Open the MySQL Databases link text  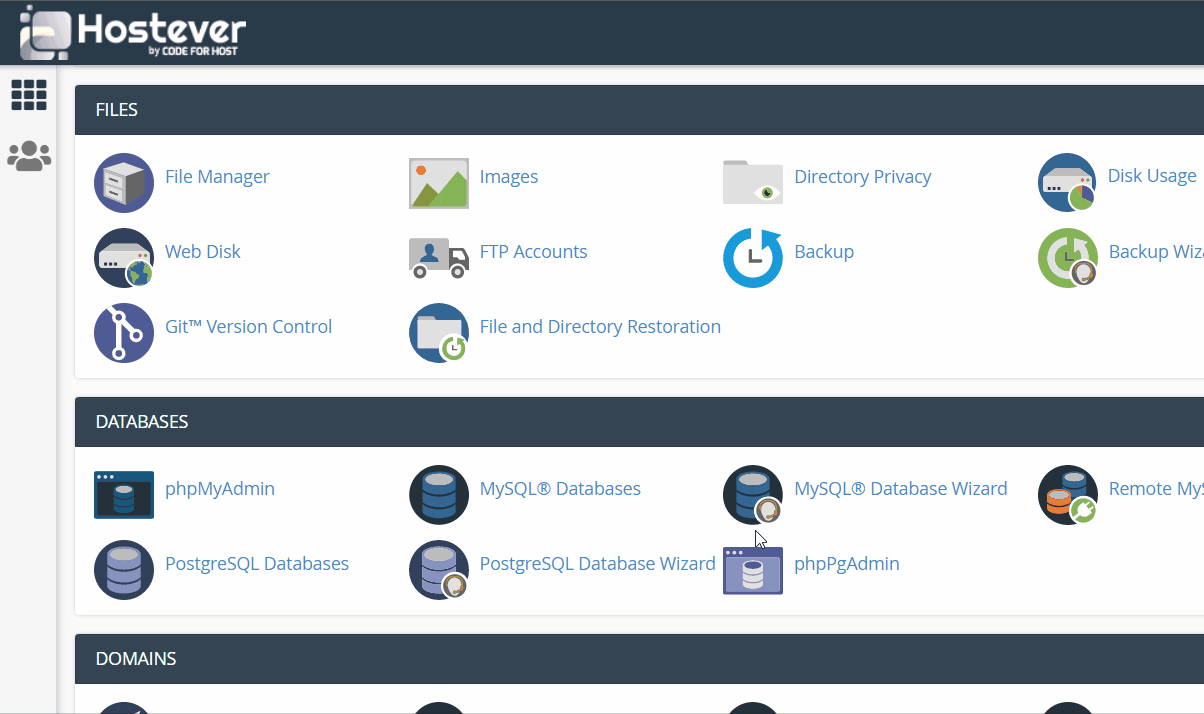(560, 489)
